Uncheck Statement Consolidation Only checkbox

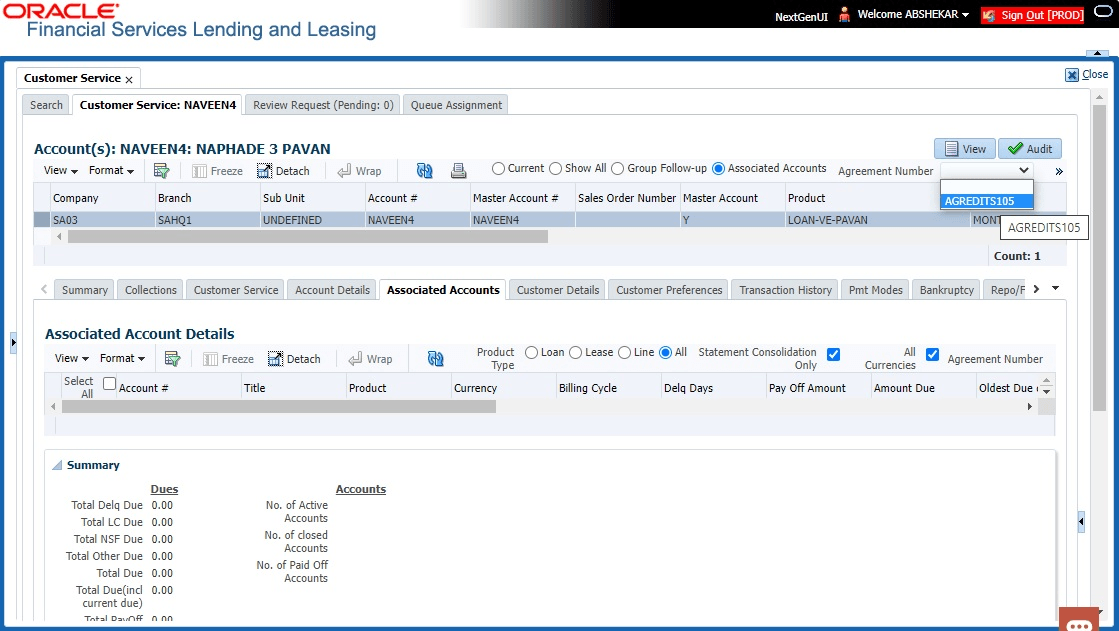click(x=834, y=354)
